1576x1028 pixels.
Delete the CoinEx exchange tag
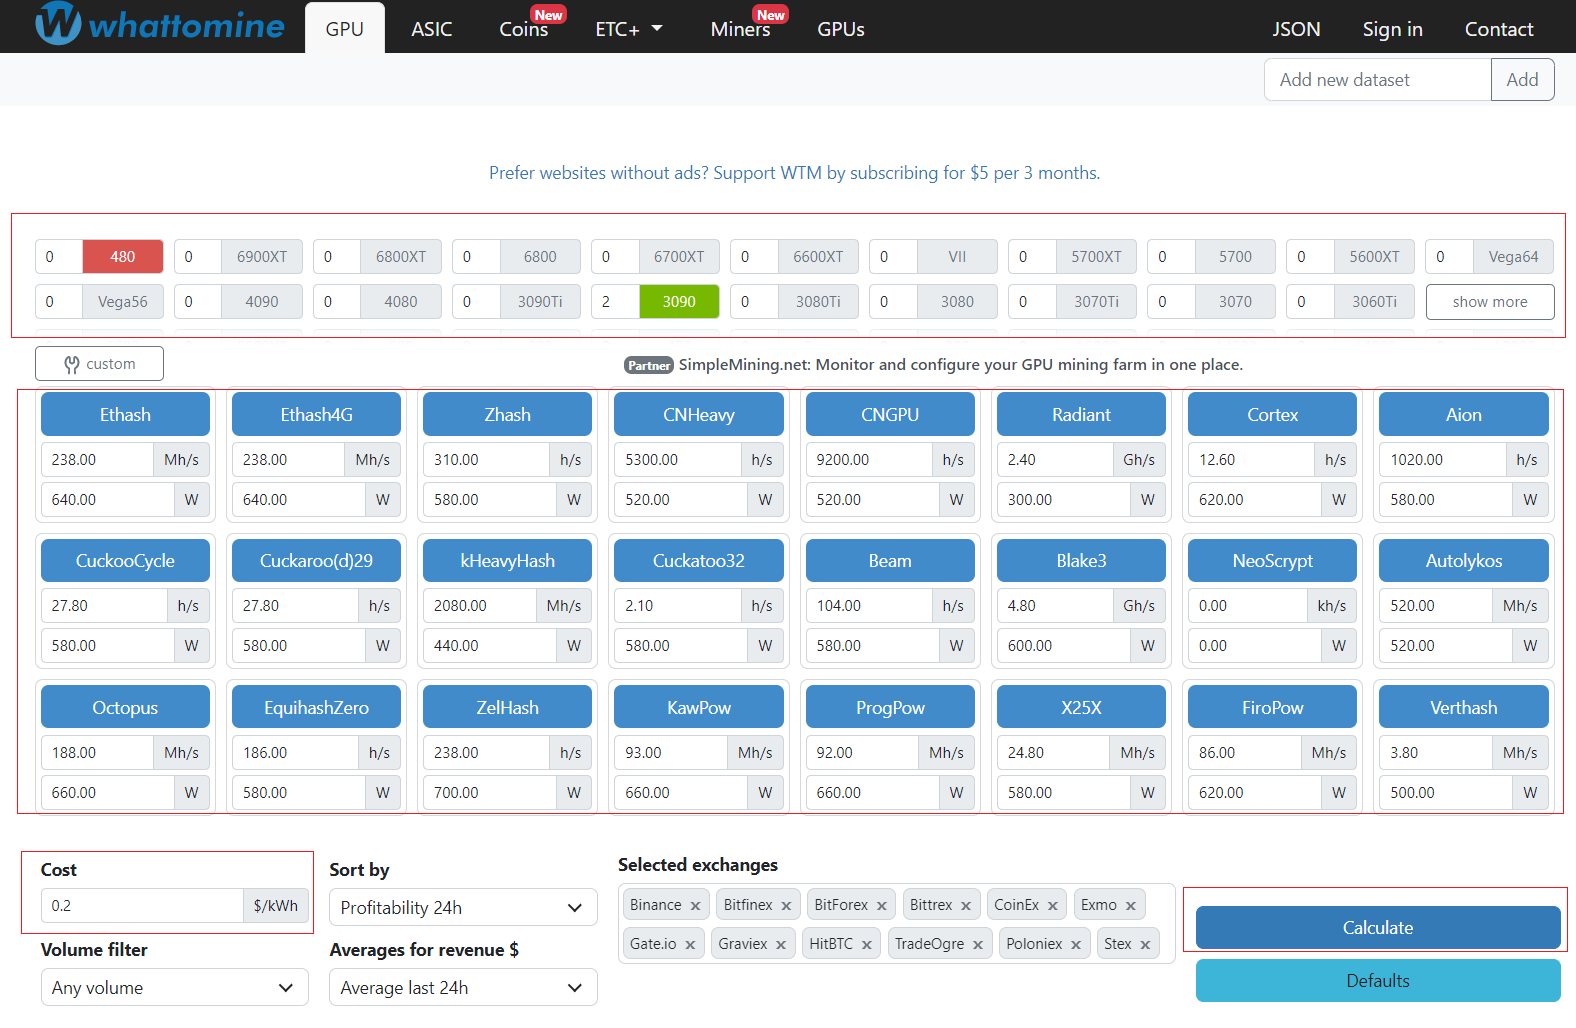pos(1053,906)
